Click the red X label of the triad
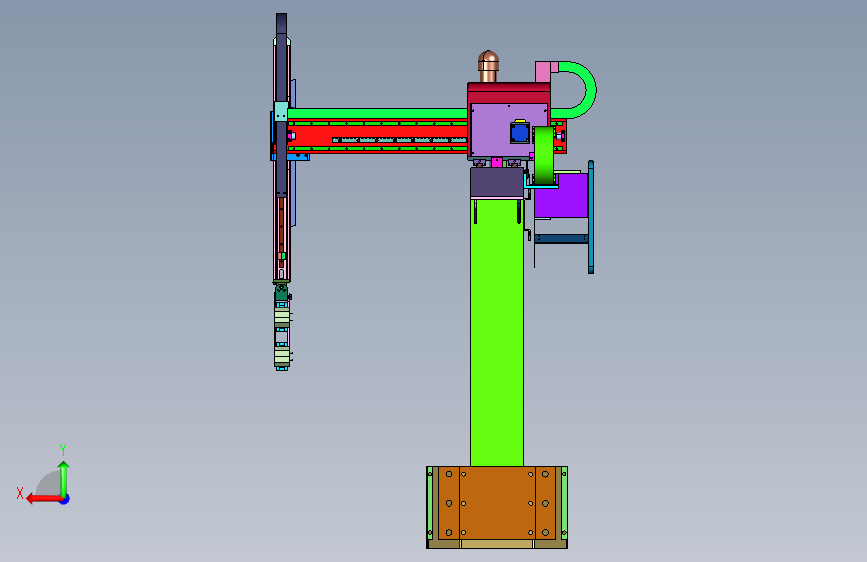The width and height of the screenshot is (867, 562). (20, 493)
